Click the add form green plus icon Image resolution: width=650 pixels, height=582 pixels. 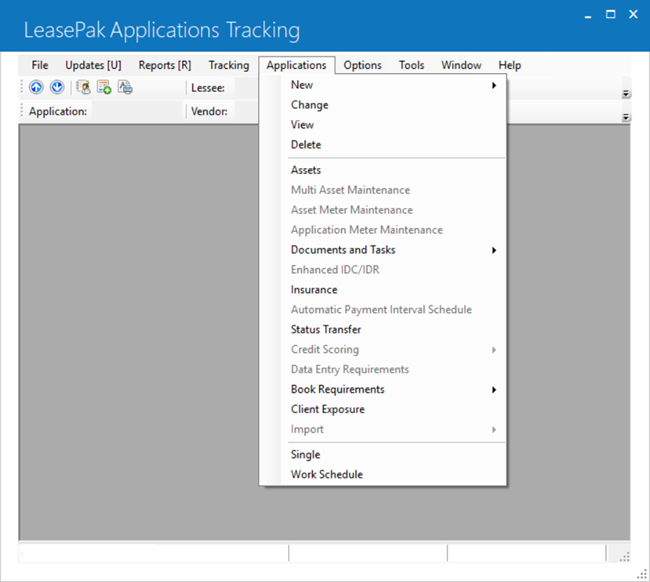[x=104, y=87]
